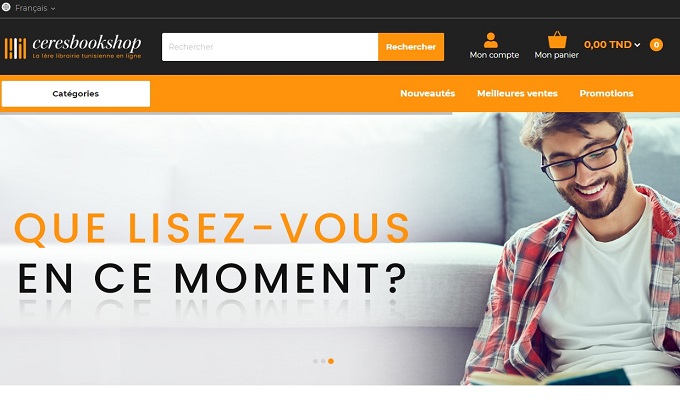Image resolution: width=680 pixels, height=400 pixels.
Task: Open the Mon compte link
Action: pyautogui.click(x=494, y=55)
